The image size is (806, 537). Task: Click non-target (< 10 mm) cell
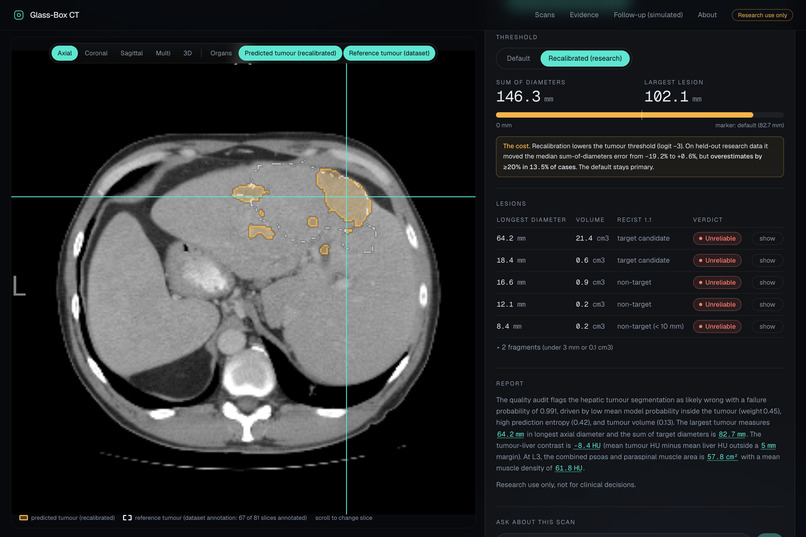[x=650, y=327]
